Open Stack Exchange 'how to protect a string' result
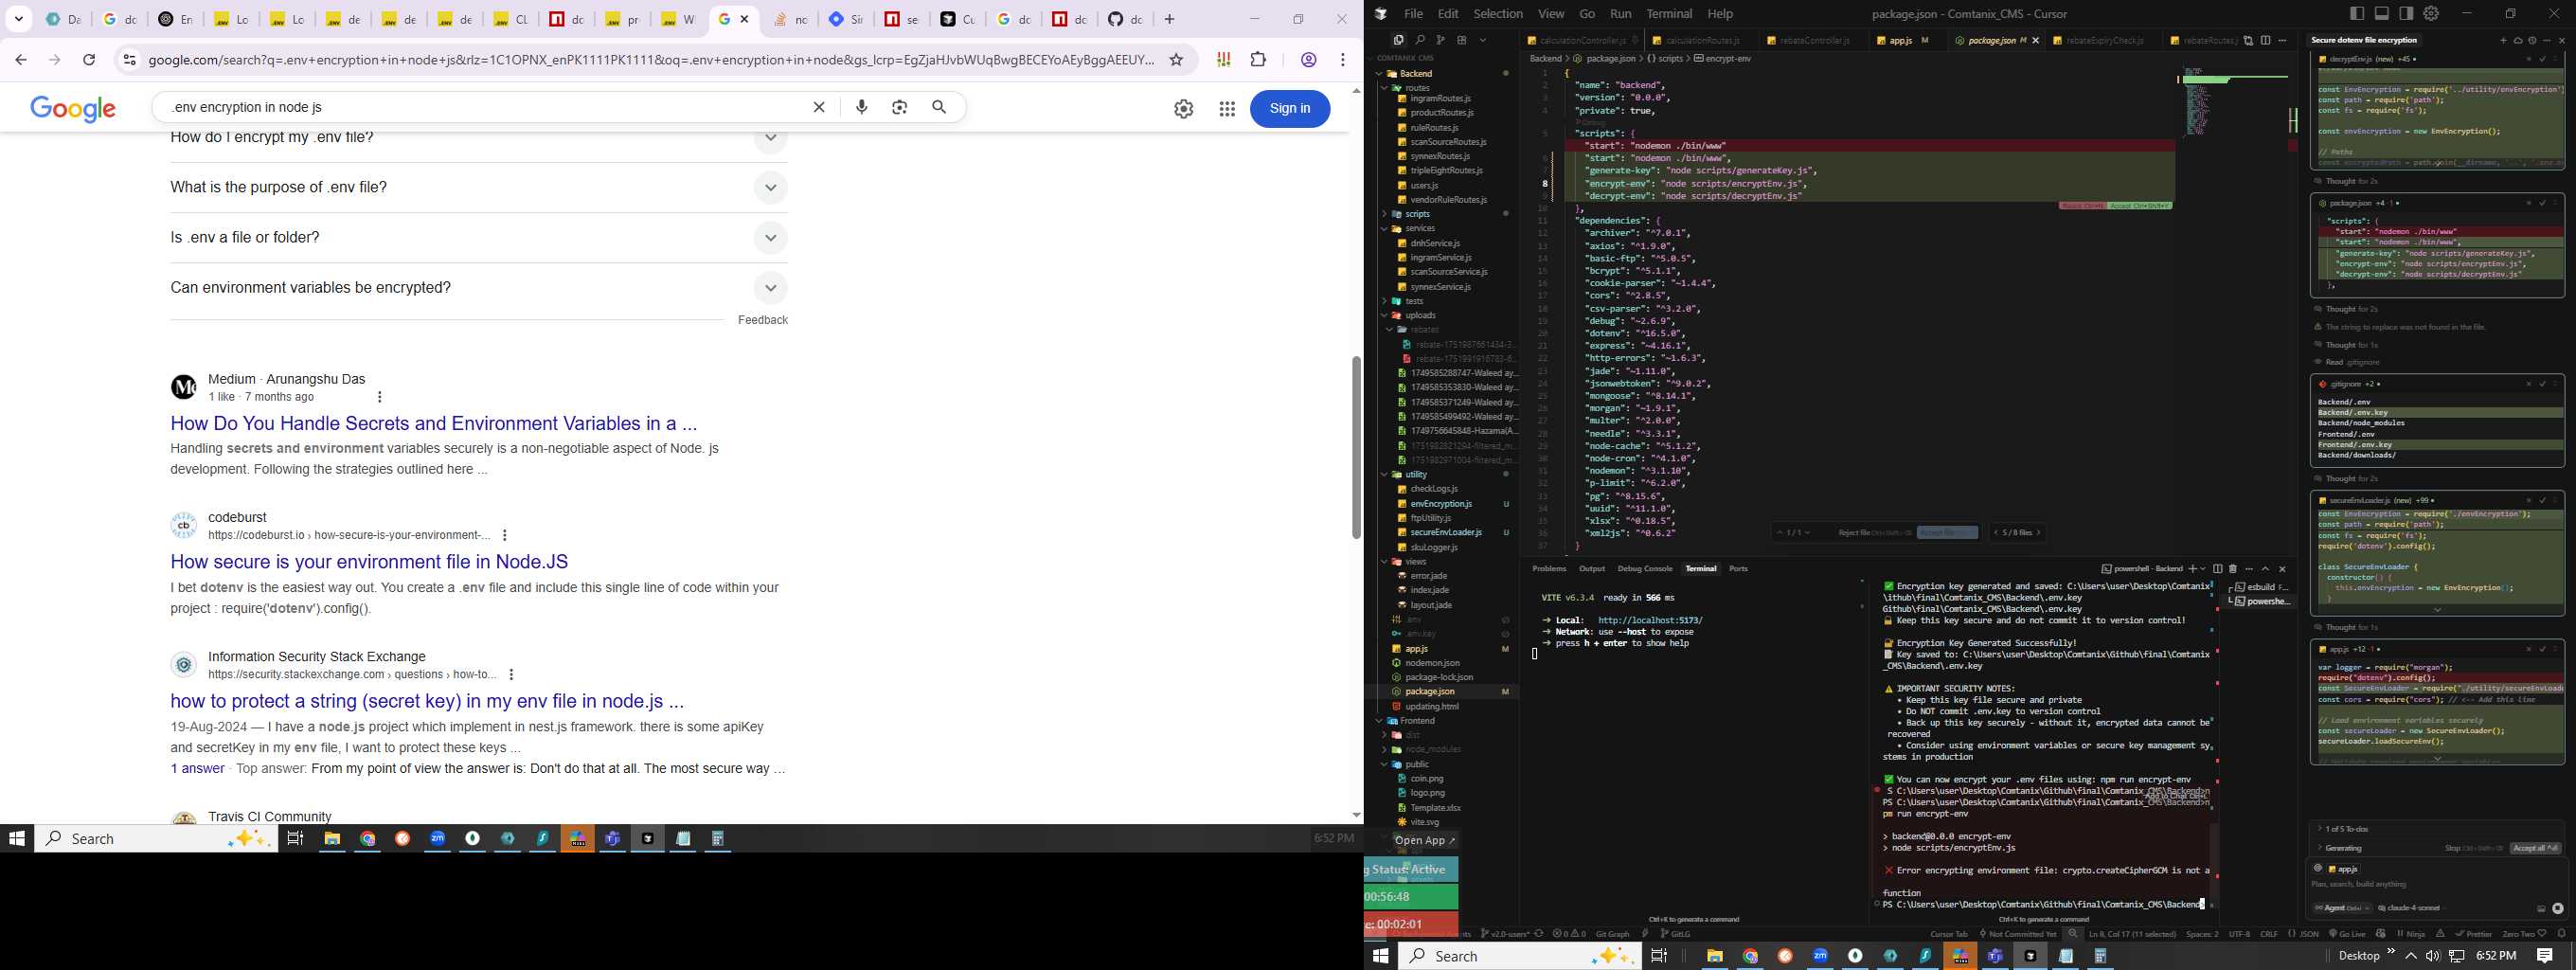The width and height of the screenshot is (2576, 970). tap(427, 701)
